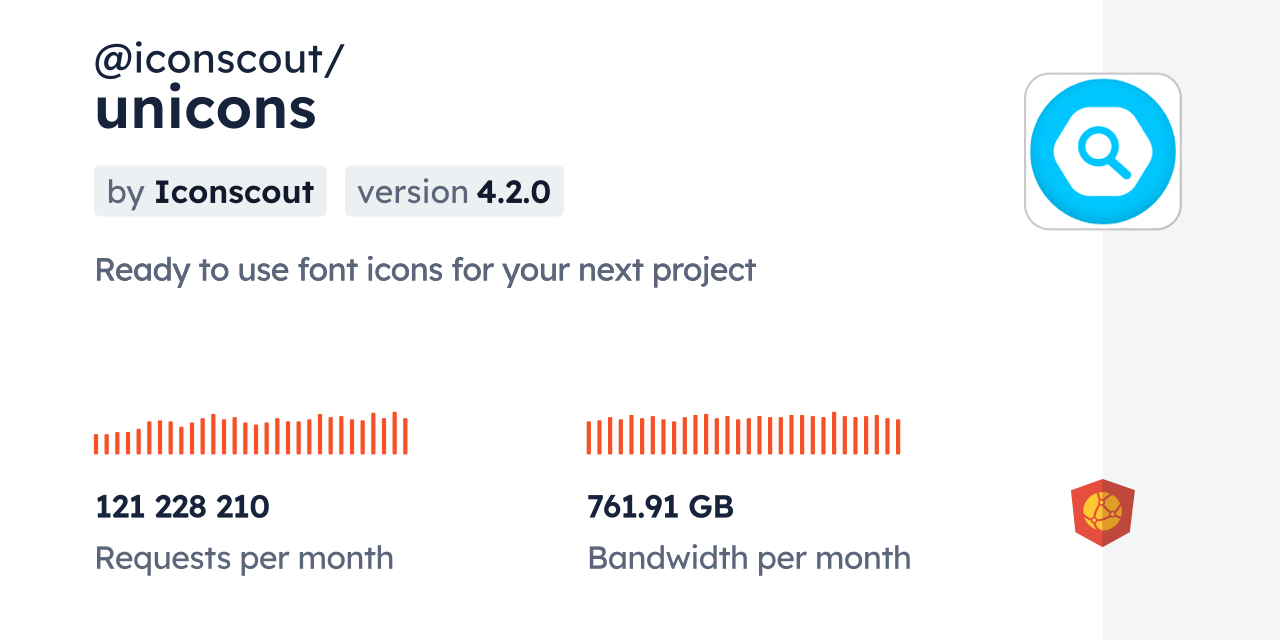Click the requests per month bar chart

click(250, 434)
